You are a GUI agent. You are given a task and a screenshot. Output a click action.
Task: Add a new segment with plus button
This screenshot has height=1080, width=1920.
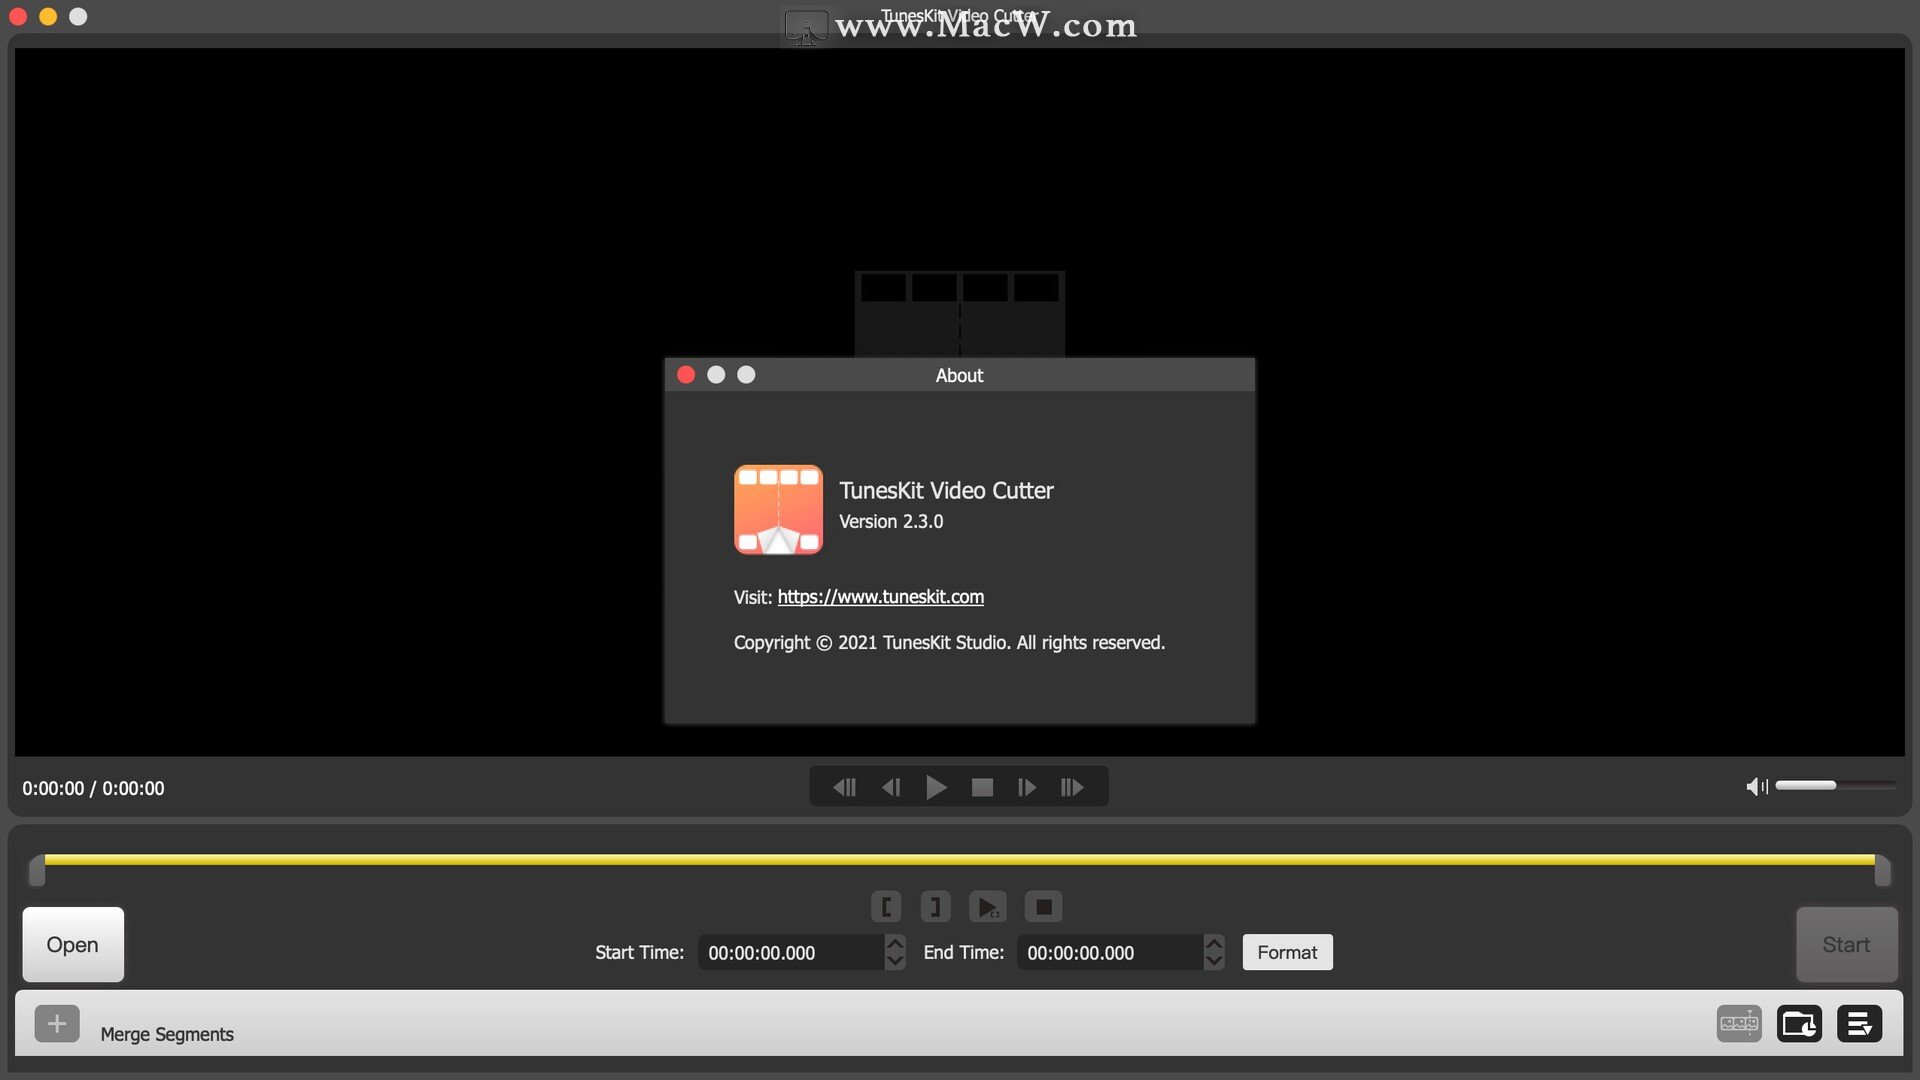pos(57,1024)
